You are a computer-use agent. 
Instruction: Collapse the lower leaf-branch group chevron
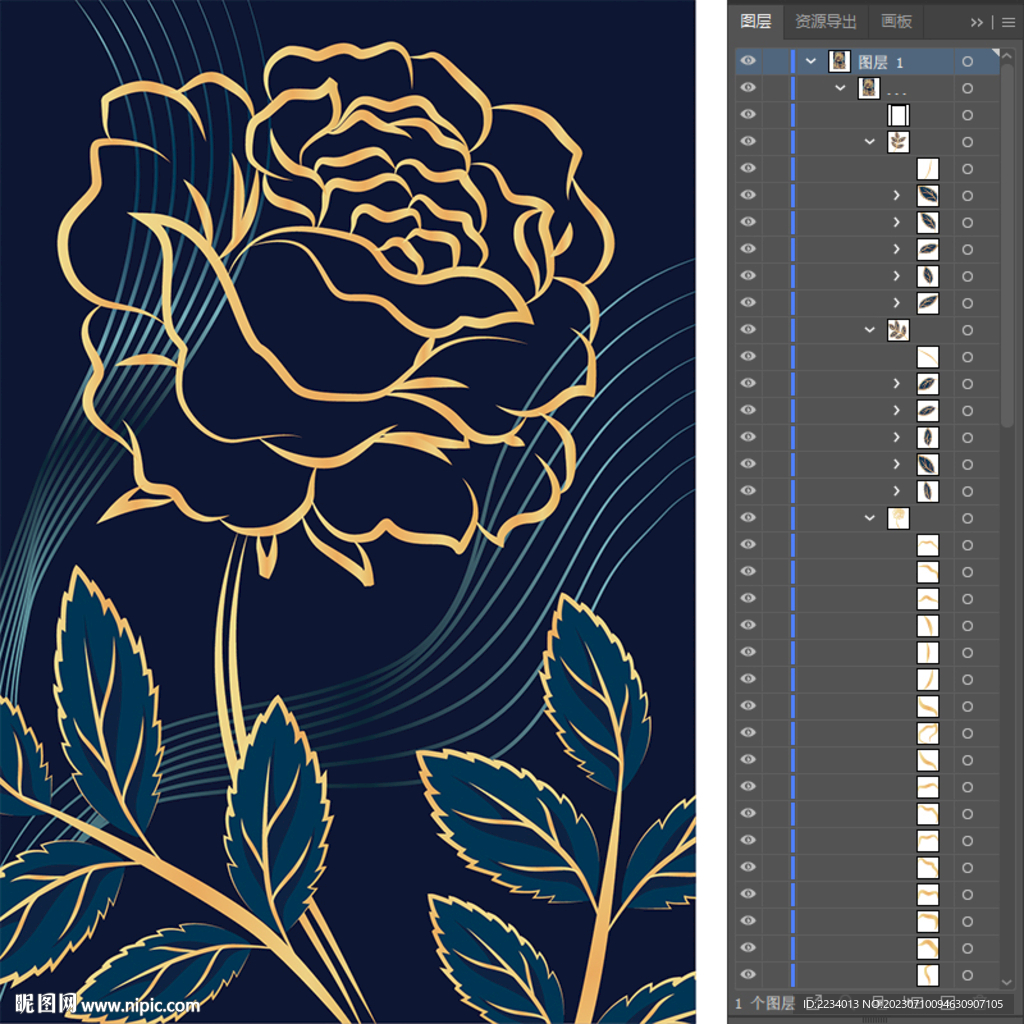(x=869, y=330)
